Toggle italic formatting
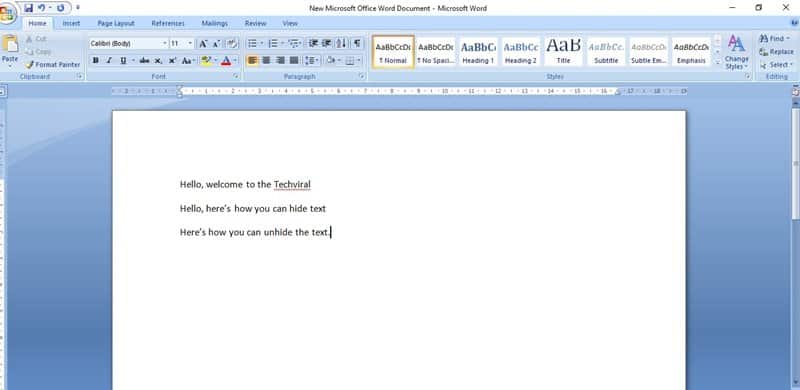800x390 pixels. (109, 61)
